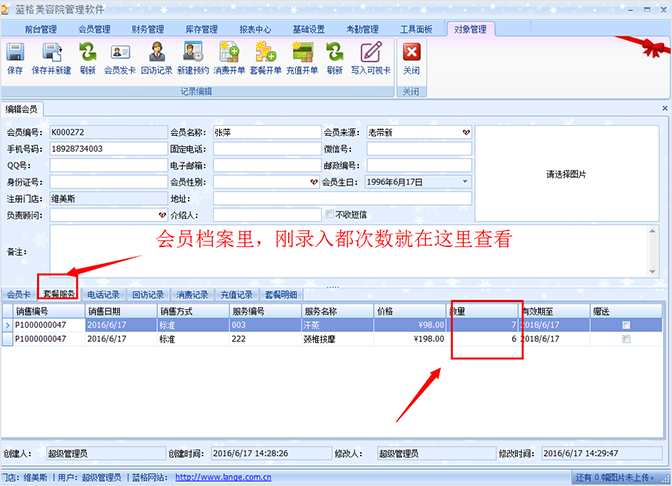Toggle the 不收短信 checkbox
This screenshot has height=486, width=672.
pyautogui.click(x=330, y=214)
